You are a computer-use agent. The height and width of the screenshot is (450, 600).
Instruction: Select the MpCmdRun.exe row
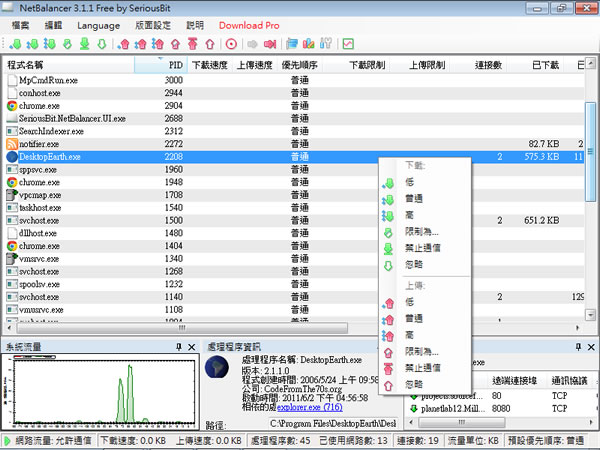(294, 80)
